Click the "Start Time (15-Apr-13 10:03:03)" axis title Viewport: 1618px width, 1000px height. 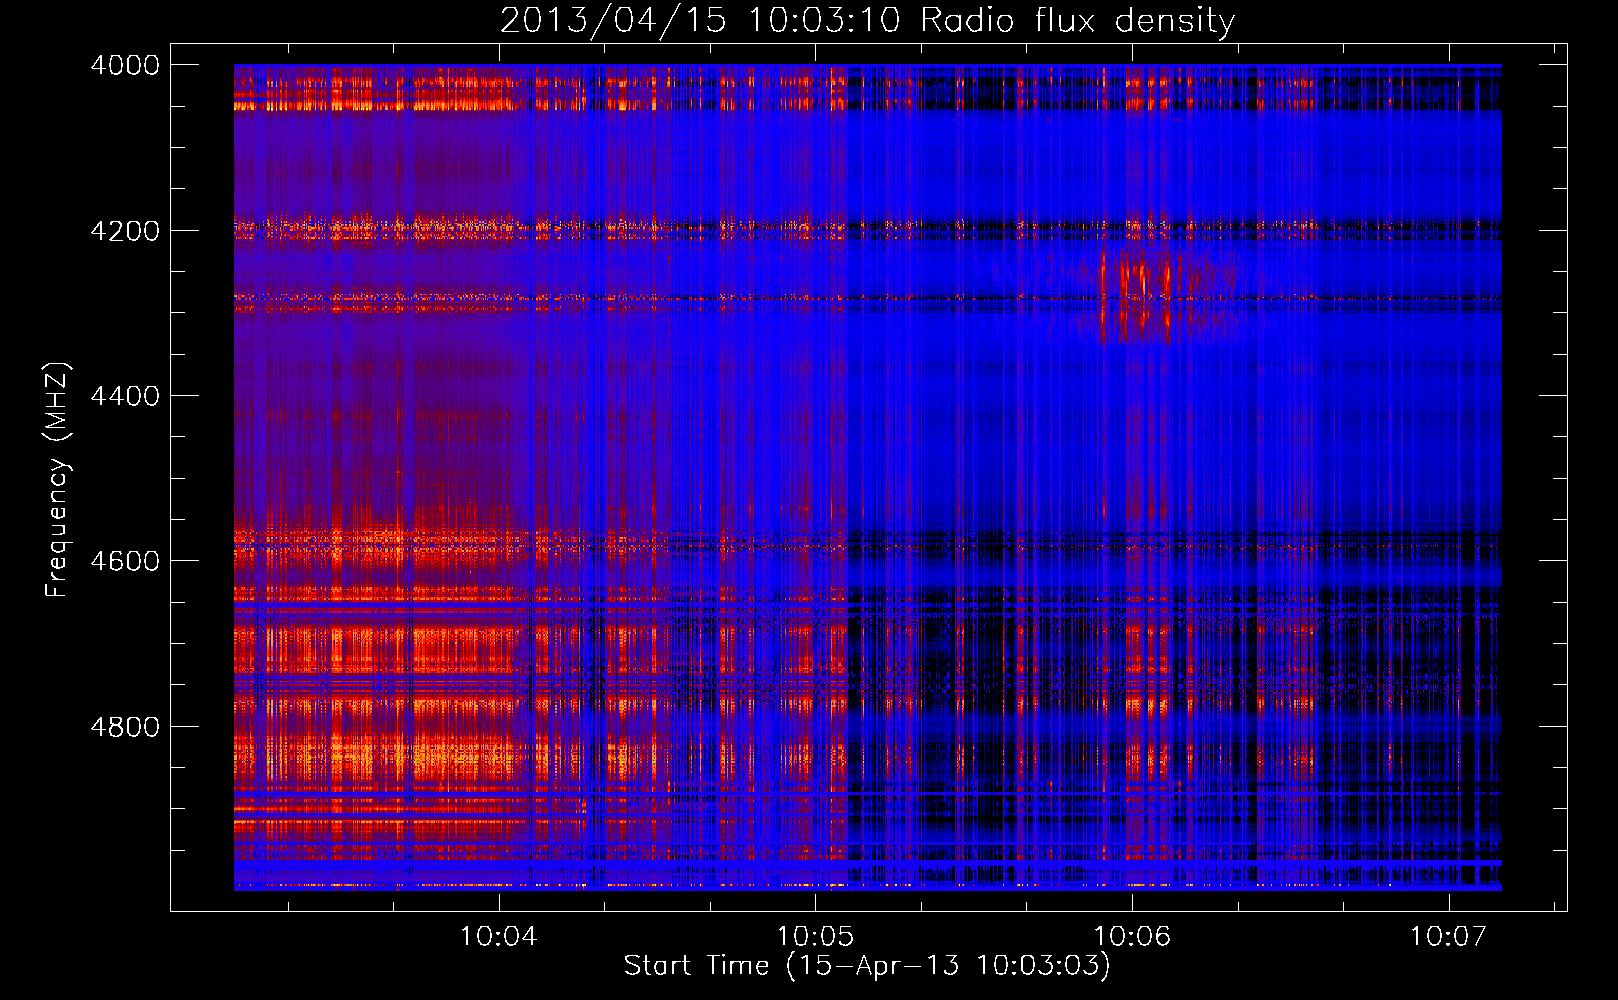867,966
